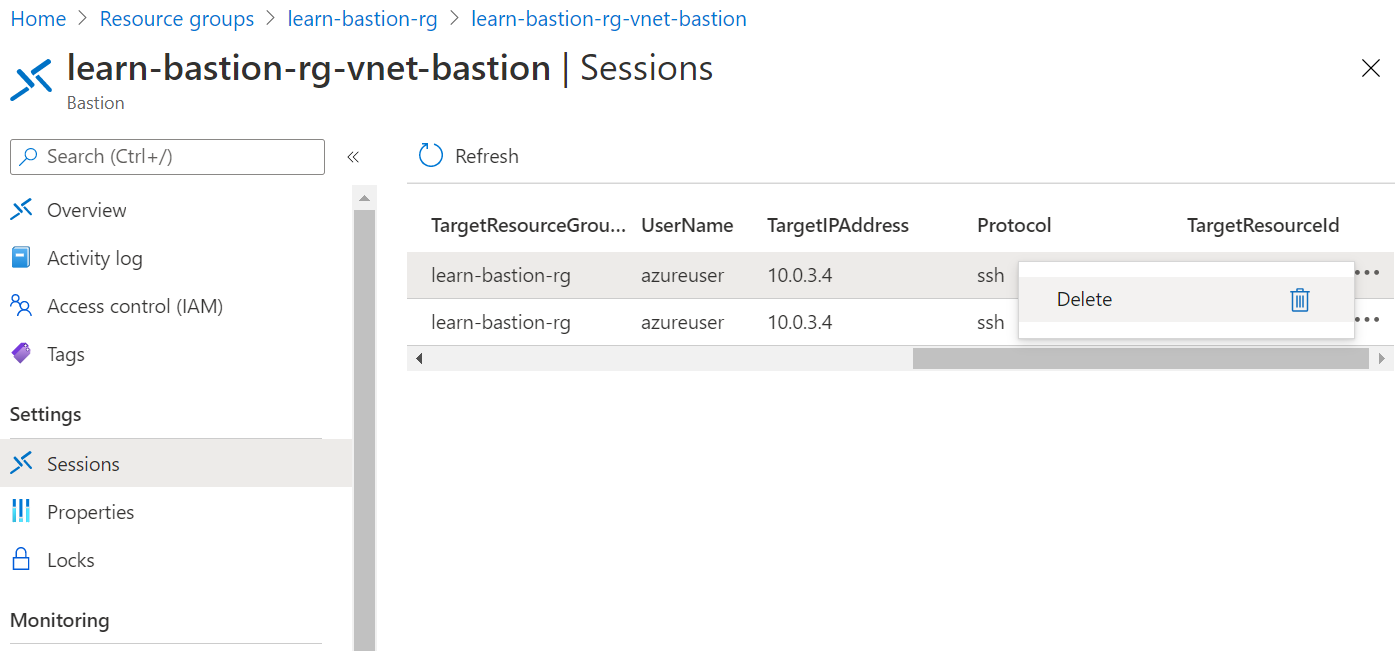The width and height of the screenshot is (1395, 651).
Task: Click the Properties bars icon
Action: tap(21, 512)
